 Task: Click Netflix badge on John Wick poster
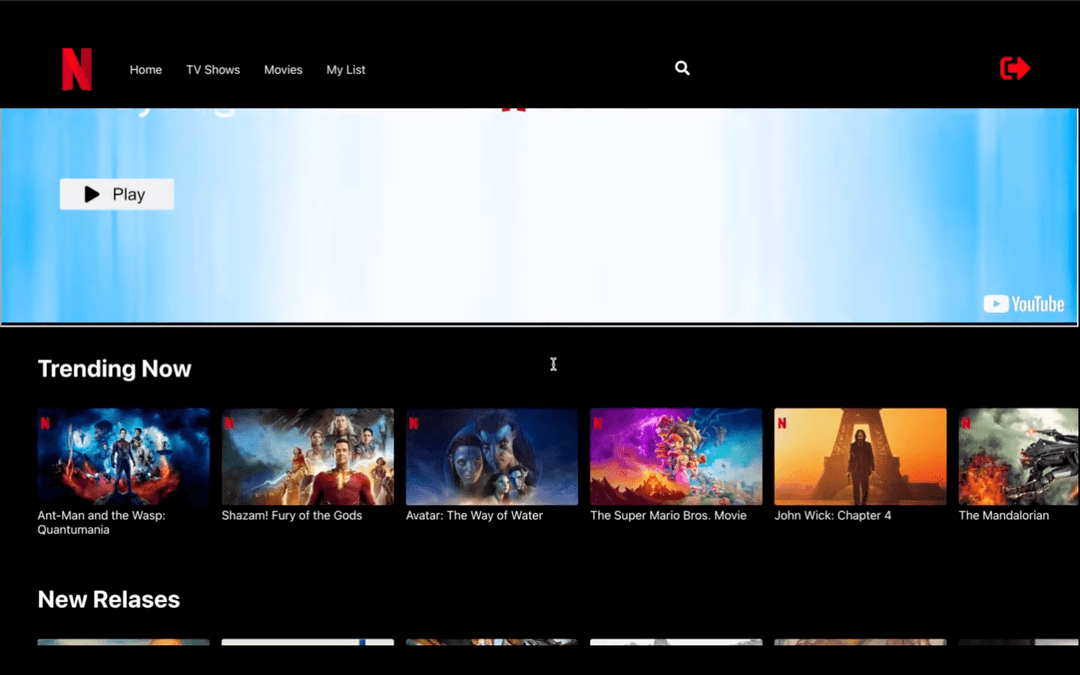[782, 423]
